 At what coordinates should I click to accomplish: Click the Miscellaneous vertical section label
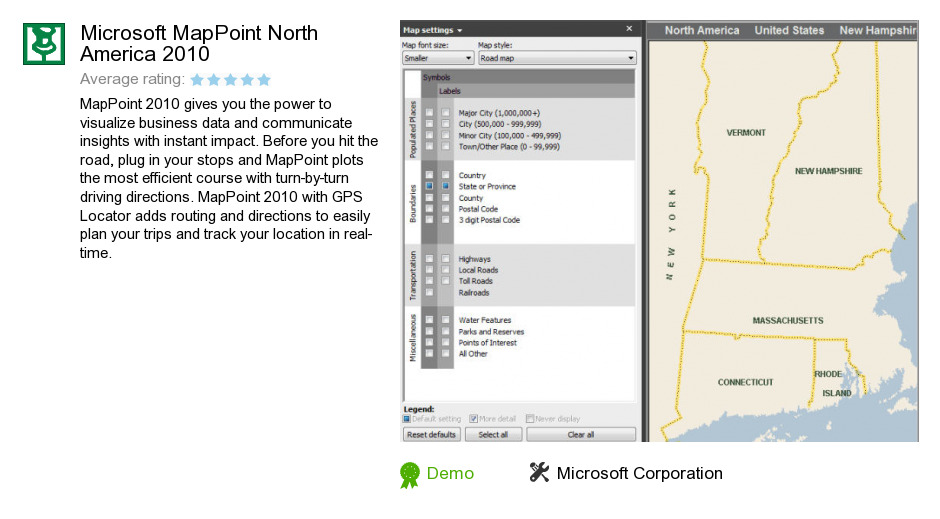(412, 338)
